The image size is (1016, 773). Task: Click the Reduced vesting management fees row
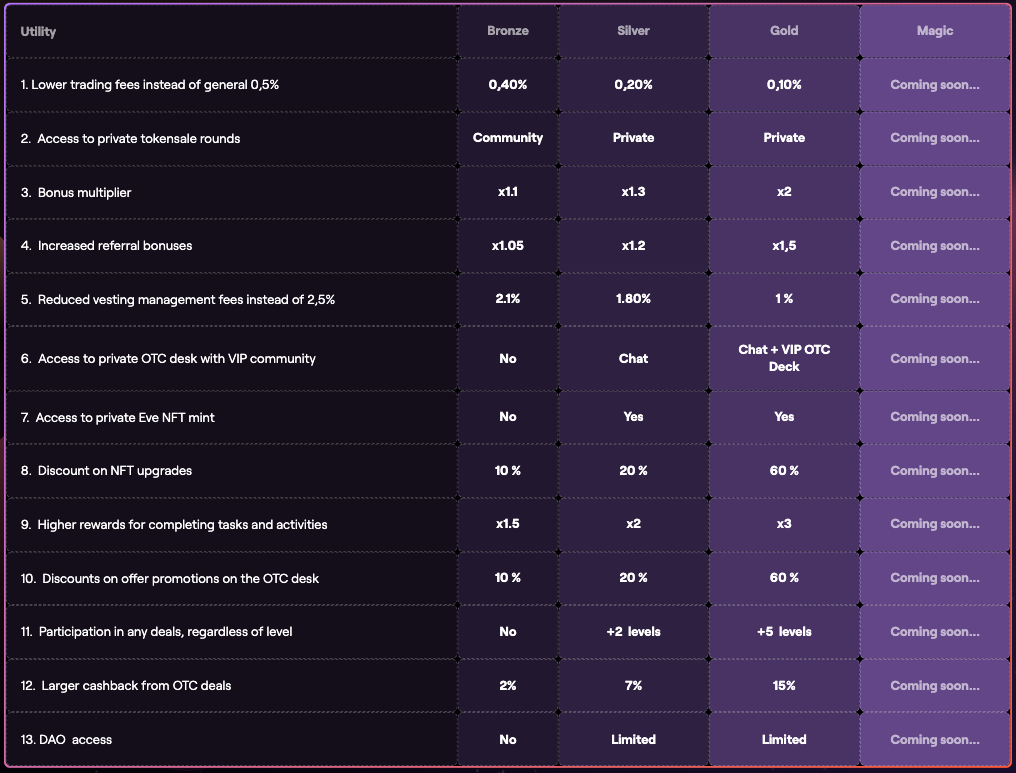507,299
